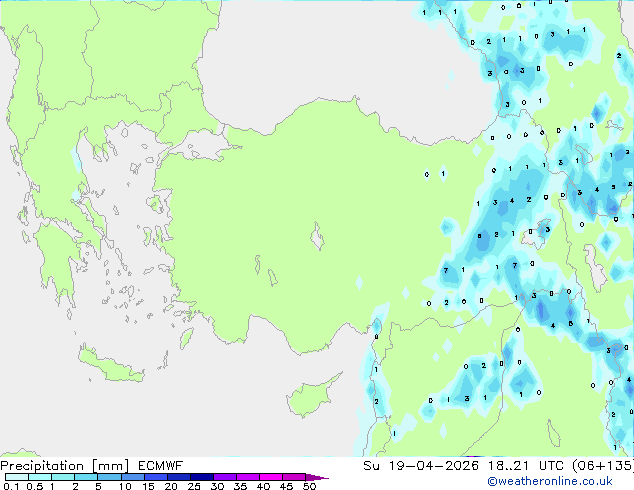
Task: Click the '18..21 UTC' time range text
Action: (x=528, y=466)
